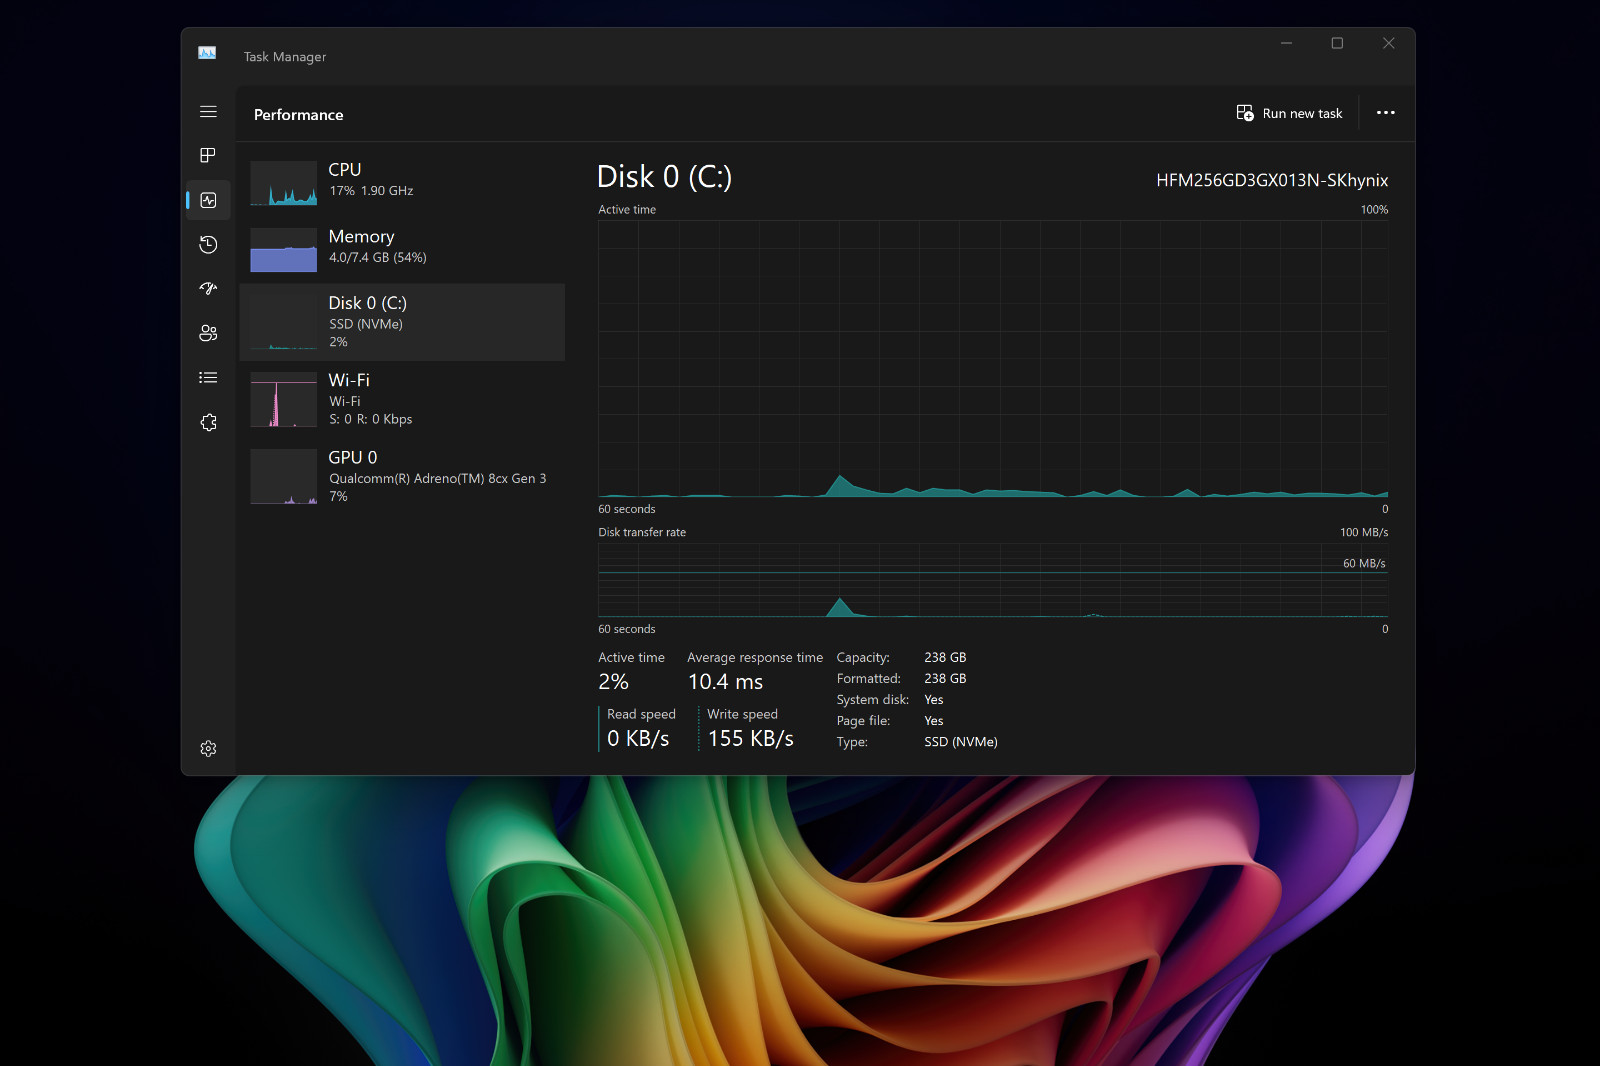Select the CPU performance item
Image resolution: width=1600 pixels, height=1066 pixels.
coord(402,183)
